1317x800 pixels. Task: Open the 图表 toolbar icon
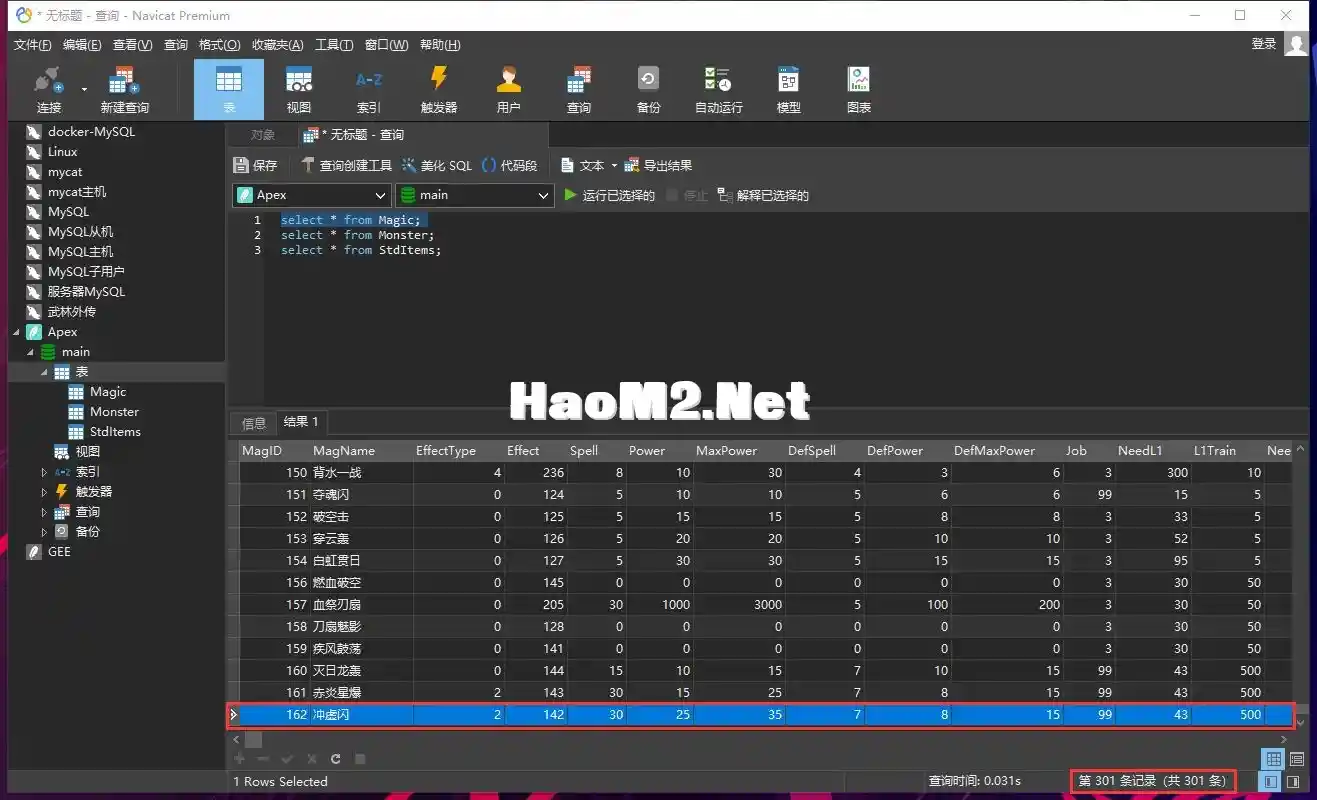pyautogui.click(x=859, y=90)
